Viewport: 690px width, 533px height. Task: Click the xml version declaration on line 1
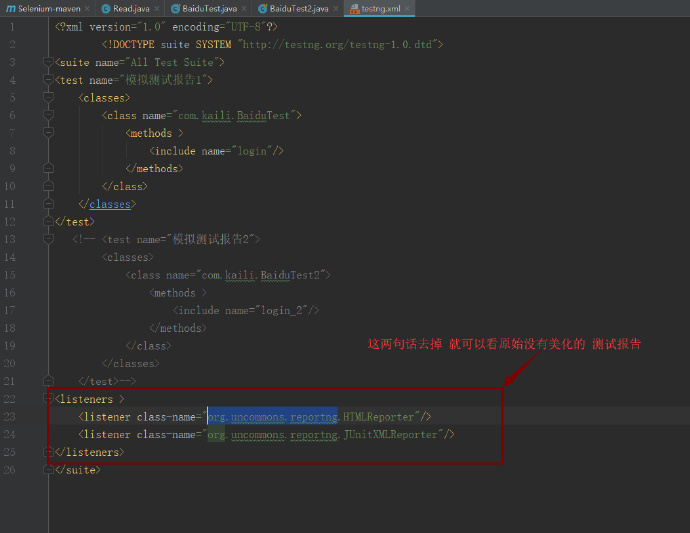coord(166,27)
